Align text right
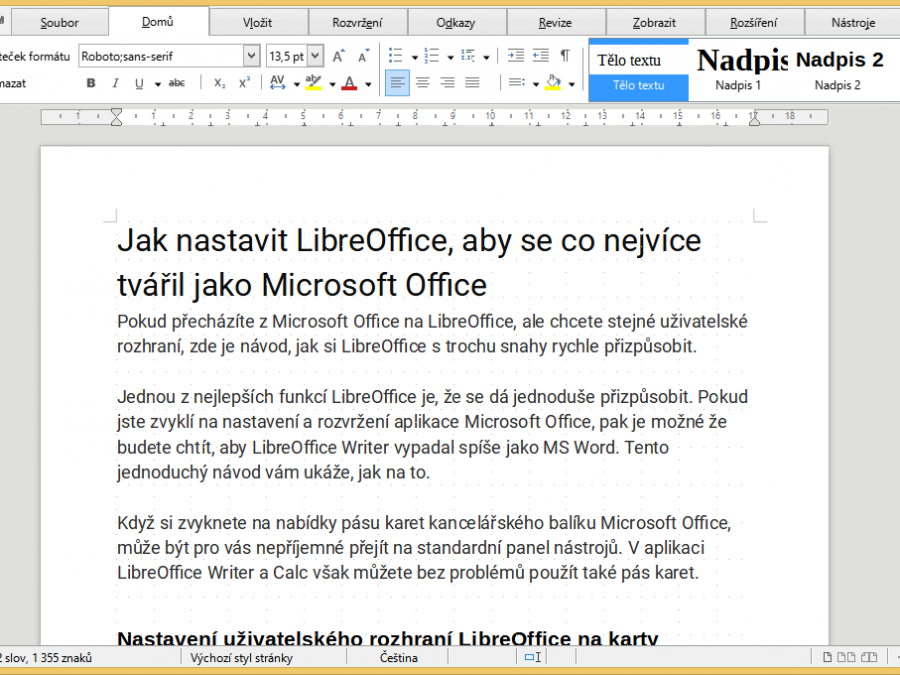900x675 pixels. click(x=447, y=83)
